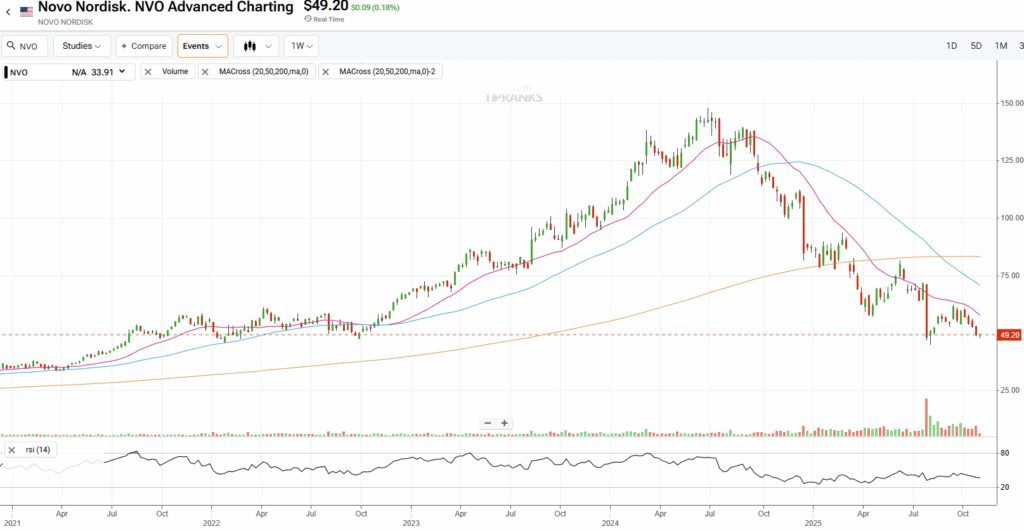Screen dimensions: 1024x531
Task: Zoom in with the plus button
Action: (504, 423)
